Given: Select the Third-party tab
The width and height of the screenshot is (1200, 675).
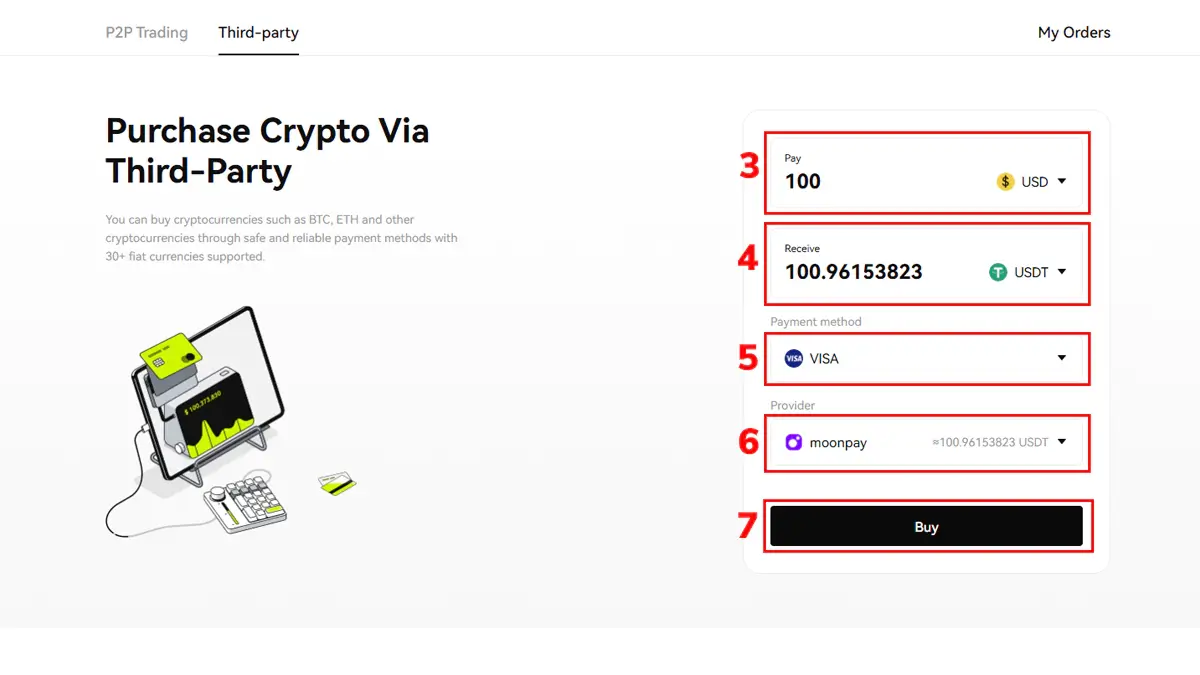Looking at the screenshot, I should [x=258, y=33].
